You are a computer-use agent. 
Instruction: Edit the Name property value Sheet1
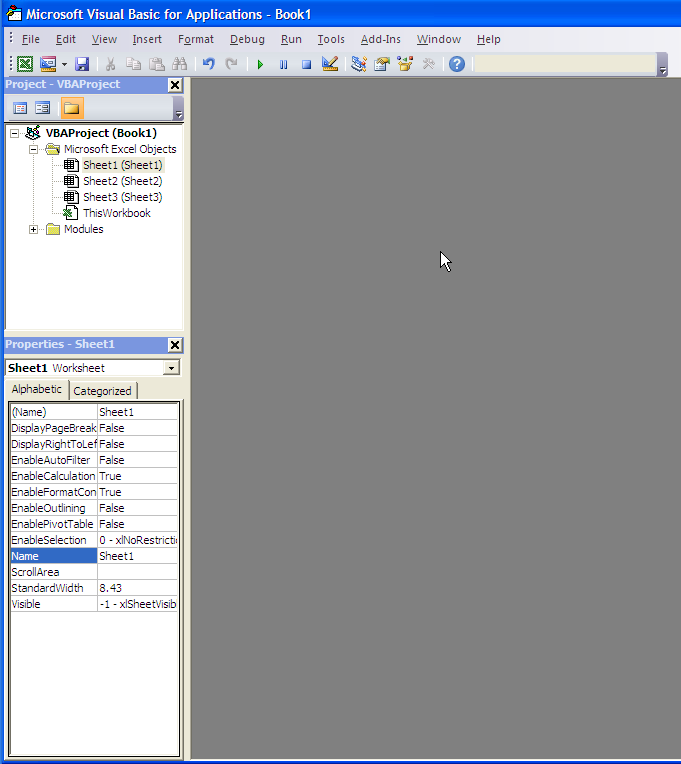coord(137,556)
